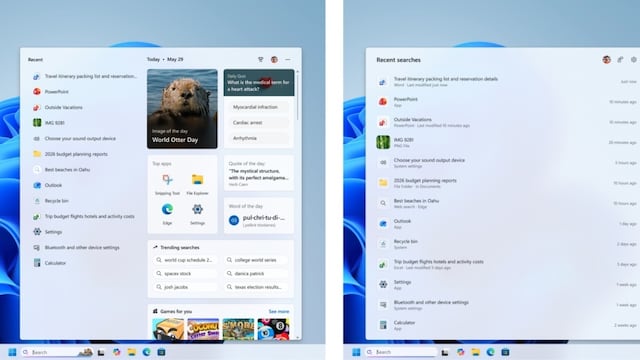Open 'IMG 3281' PNG file in Recent searches panel
The image size is (640, 360).
(505, 142)
